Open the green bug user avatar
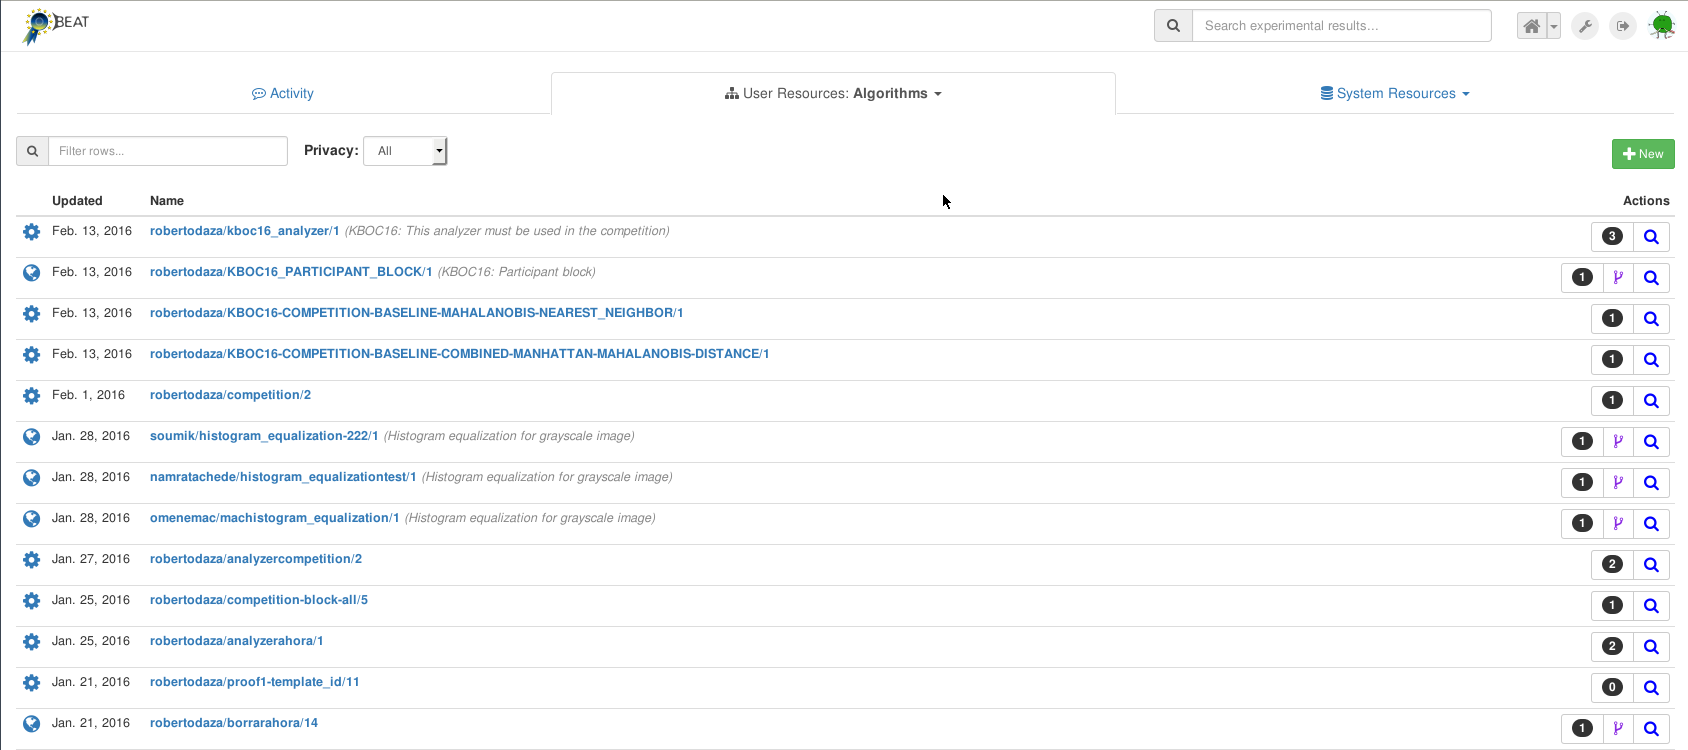 pyautogui.click(x=1662, y=26)
